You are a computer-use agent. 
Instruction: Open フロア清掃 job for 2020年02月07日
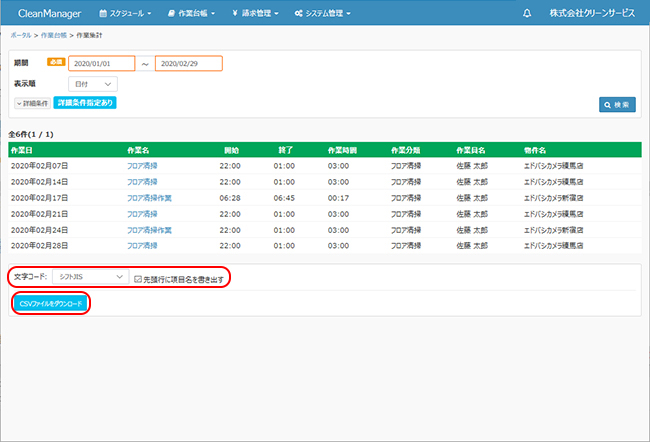point(142,166)
